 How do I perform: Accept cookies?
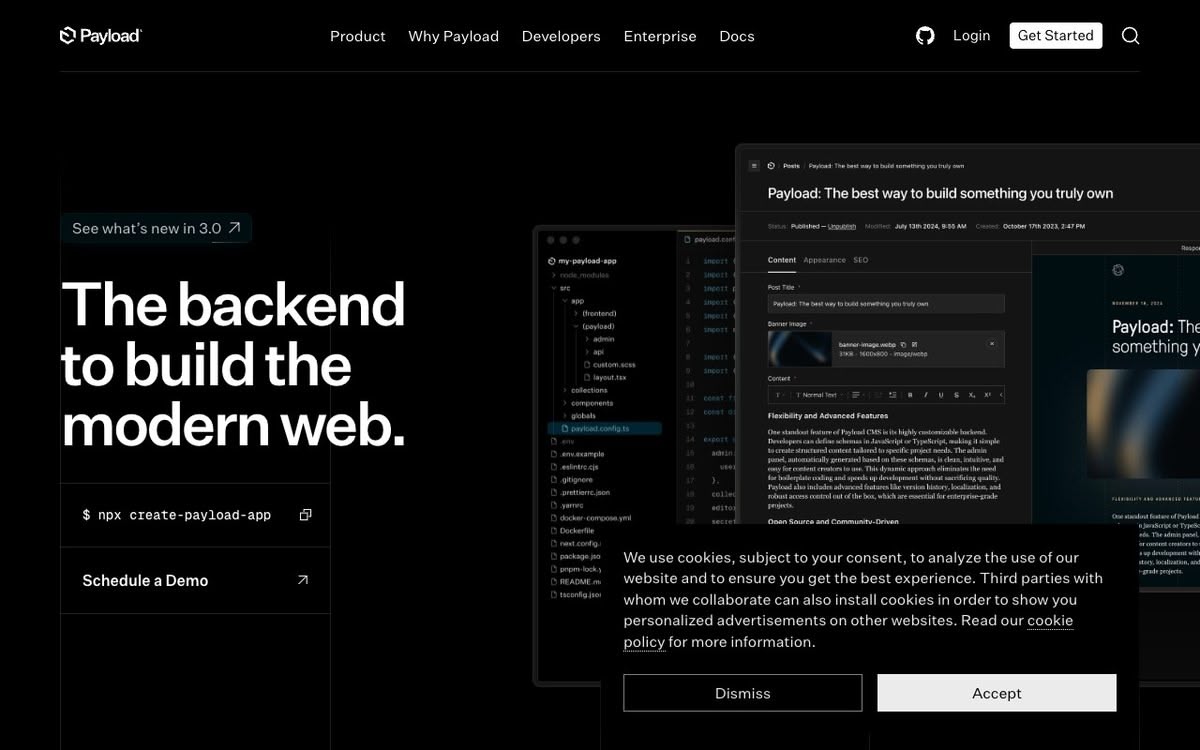pos(997,693)
